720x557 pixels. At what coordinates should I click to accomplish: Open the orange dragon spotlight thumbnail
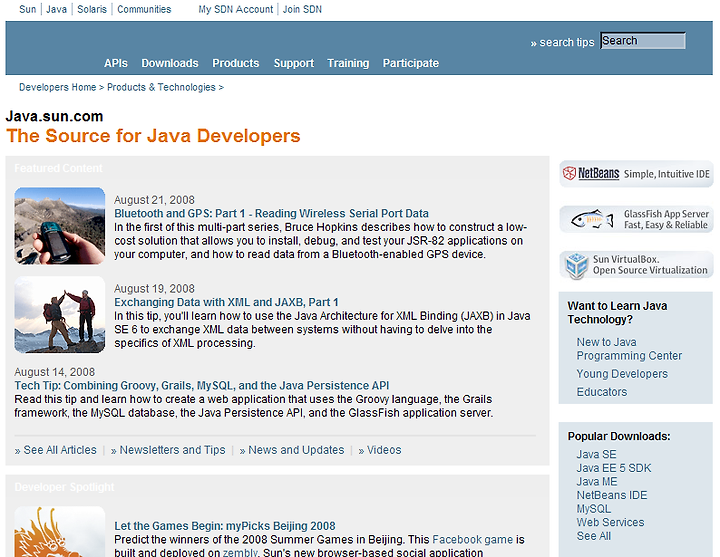pyautogui.click(x=60, y=532)
